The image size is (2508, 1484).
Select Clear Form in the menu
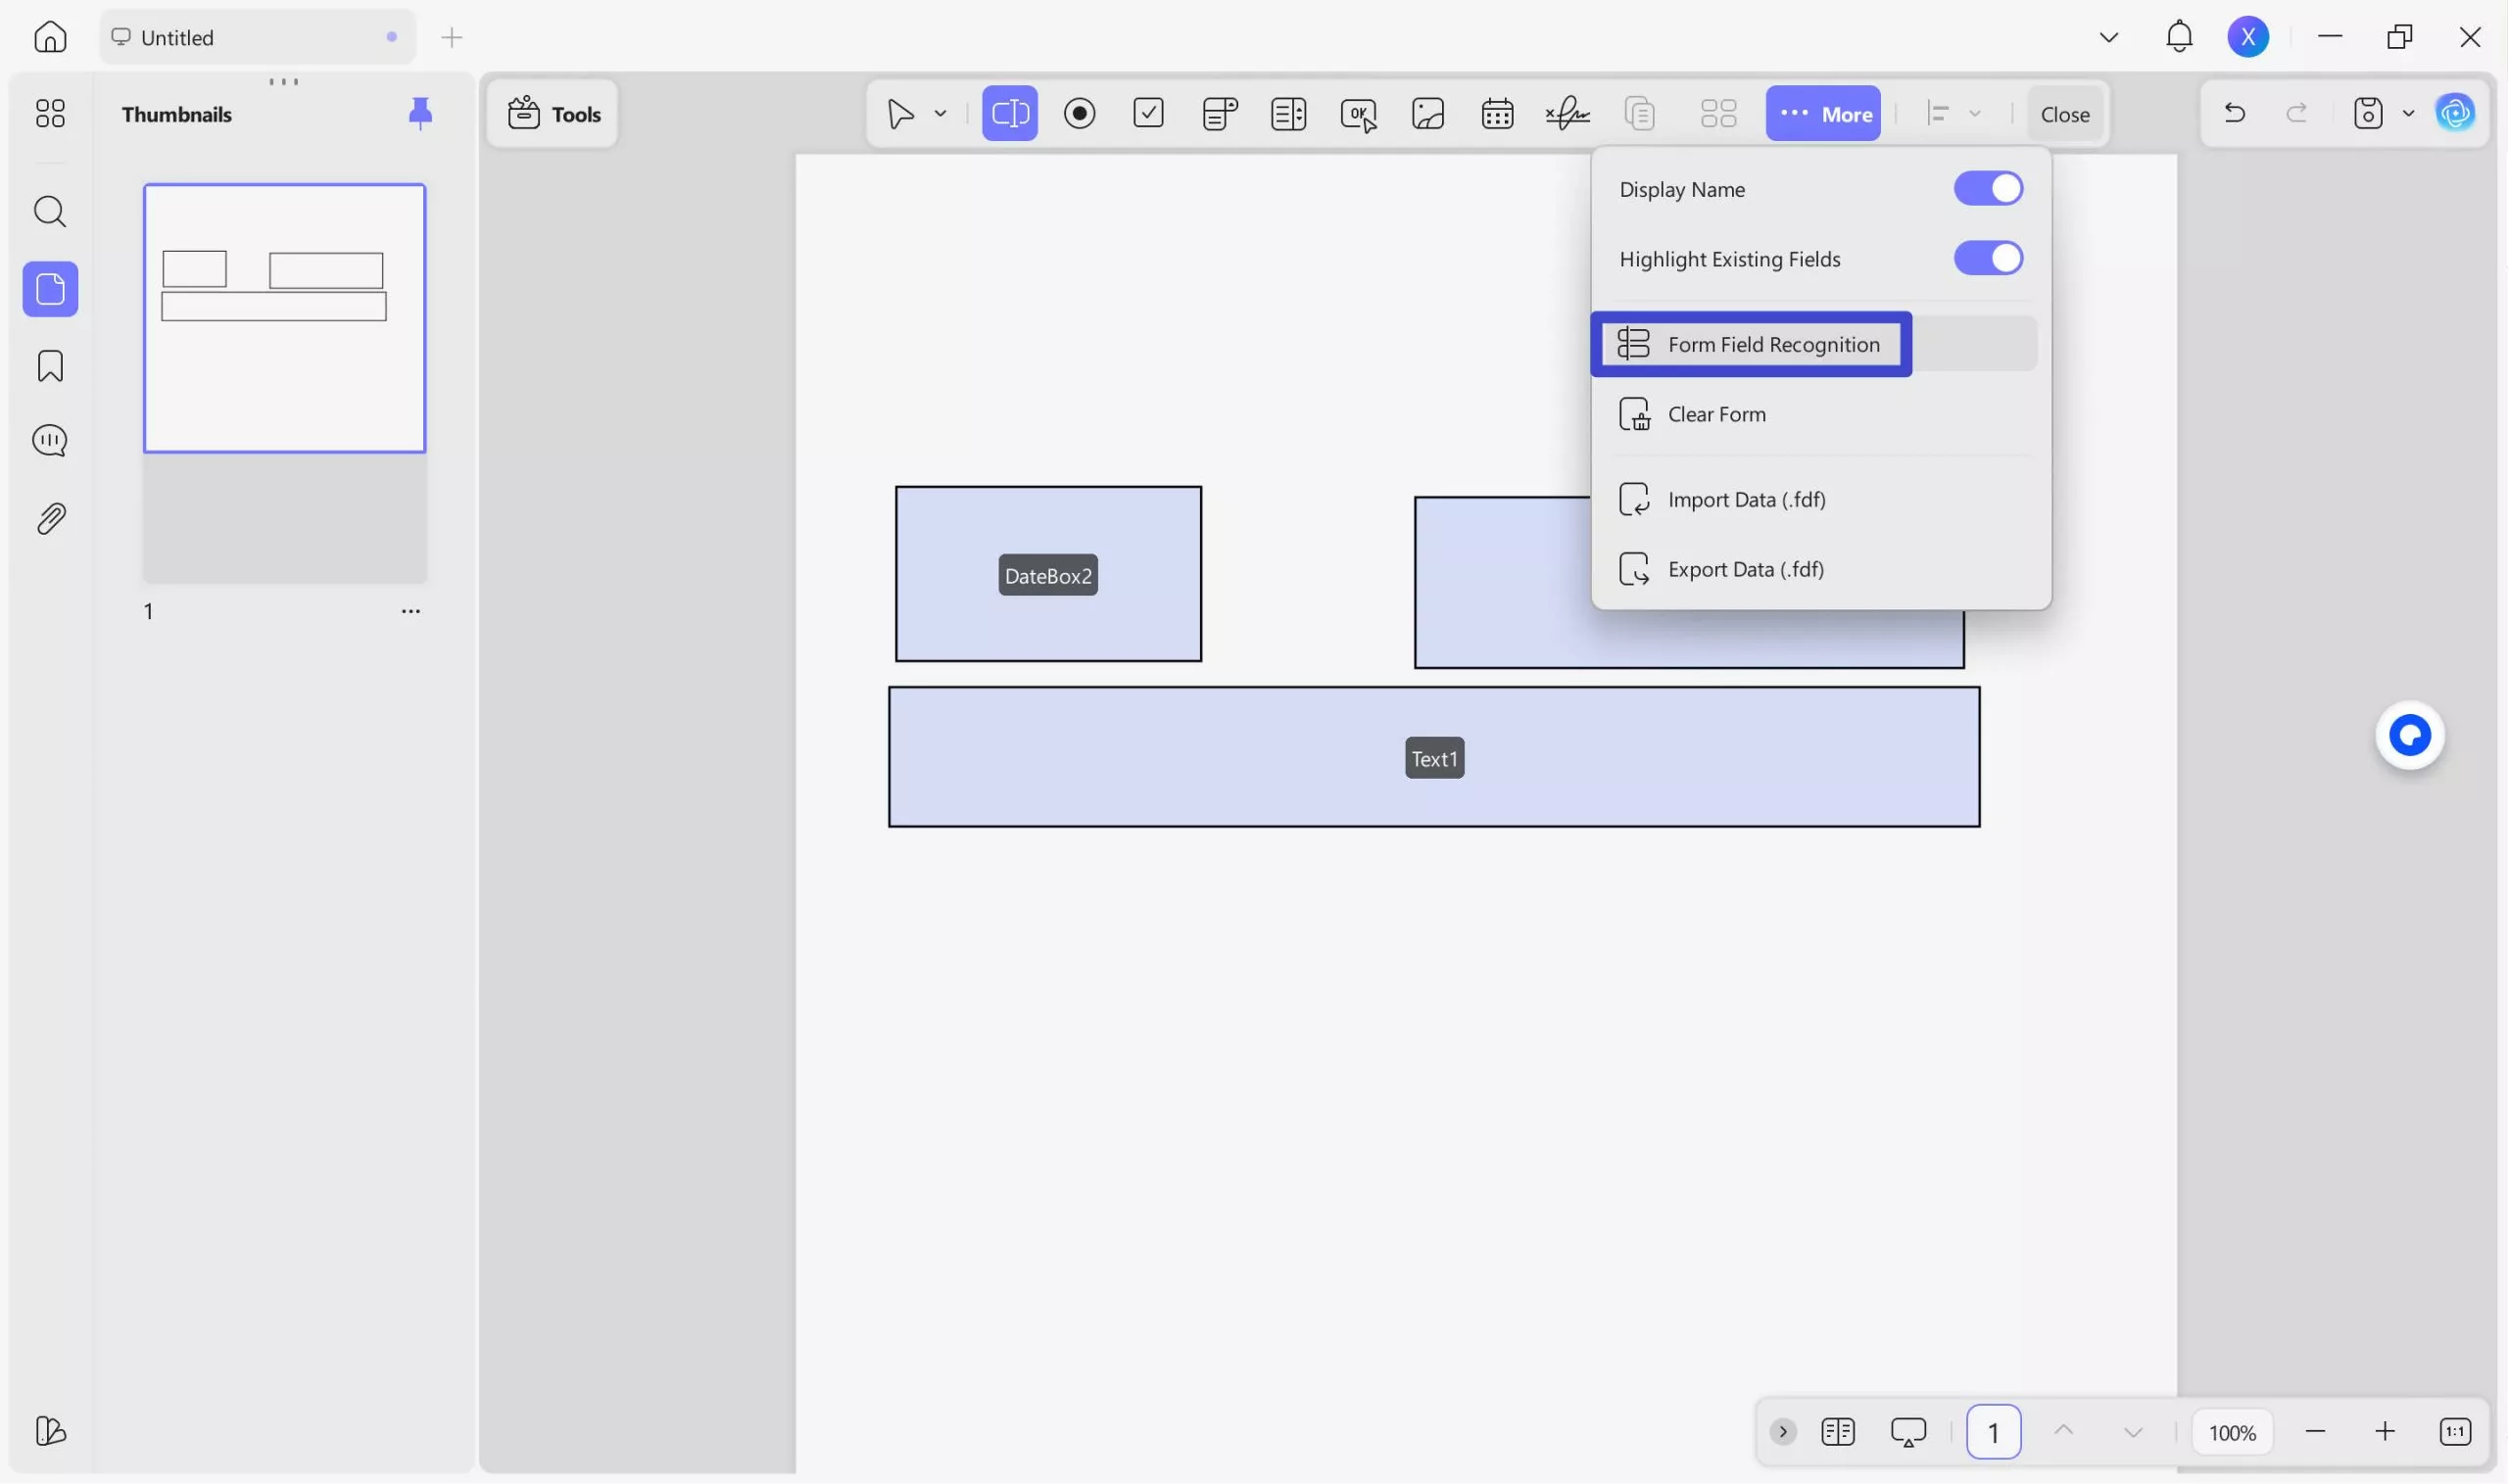(1716, 413)
